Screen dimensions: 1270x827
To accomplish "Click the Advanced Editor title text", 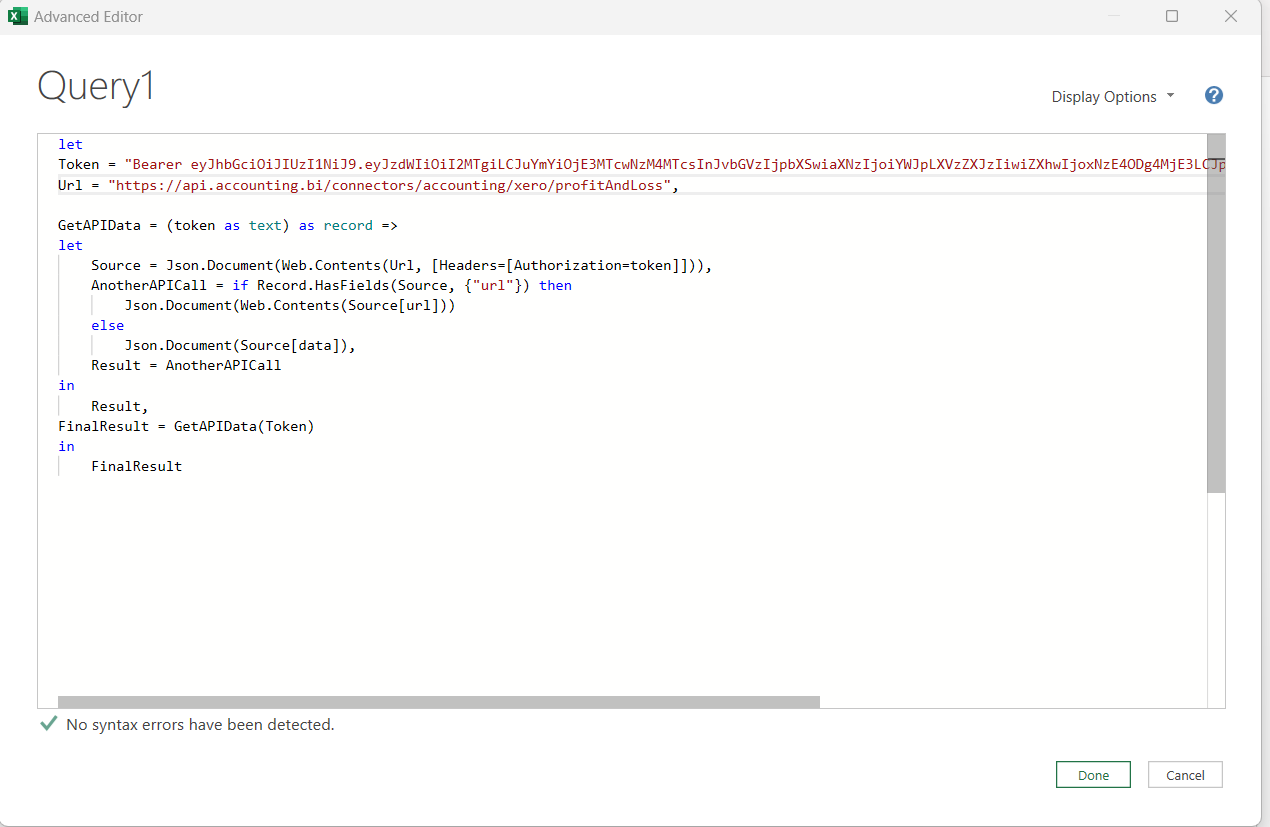I will pyautogui.click(x=88, y=17).
